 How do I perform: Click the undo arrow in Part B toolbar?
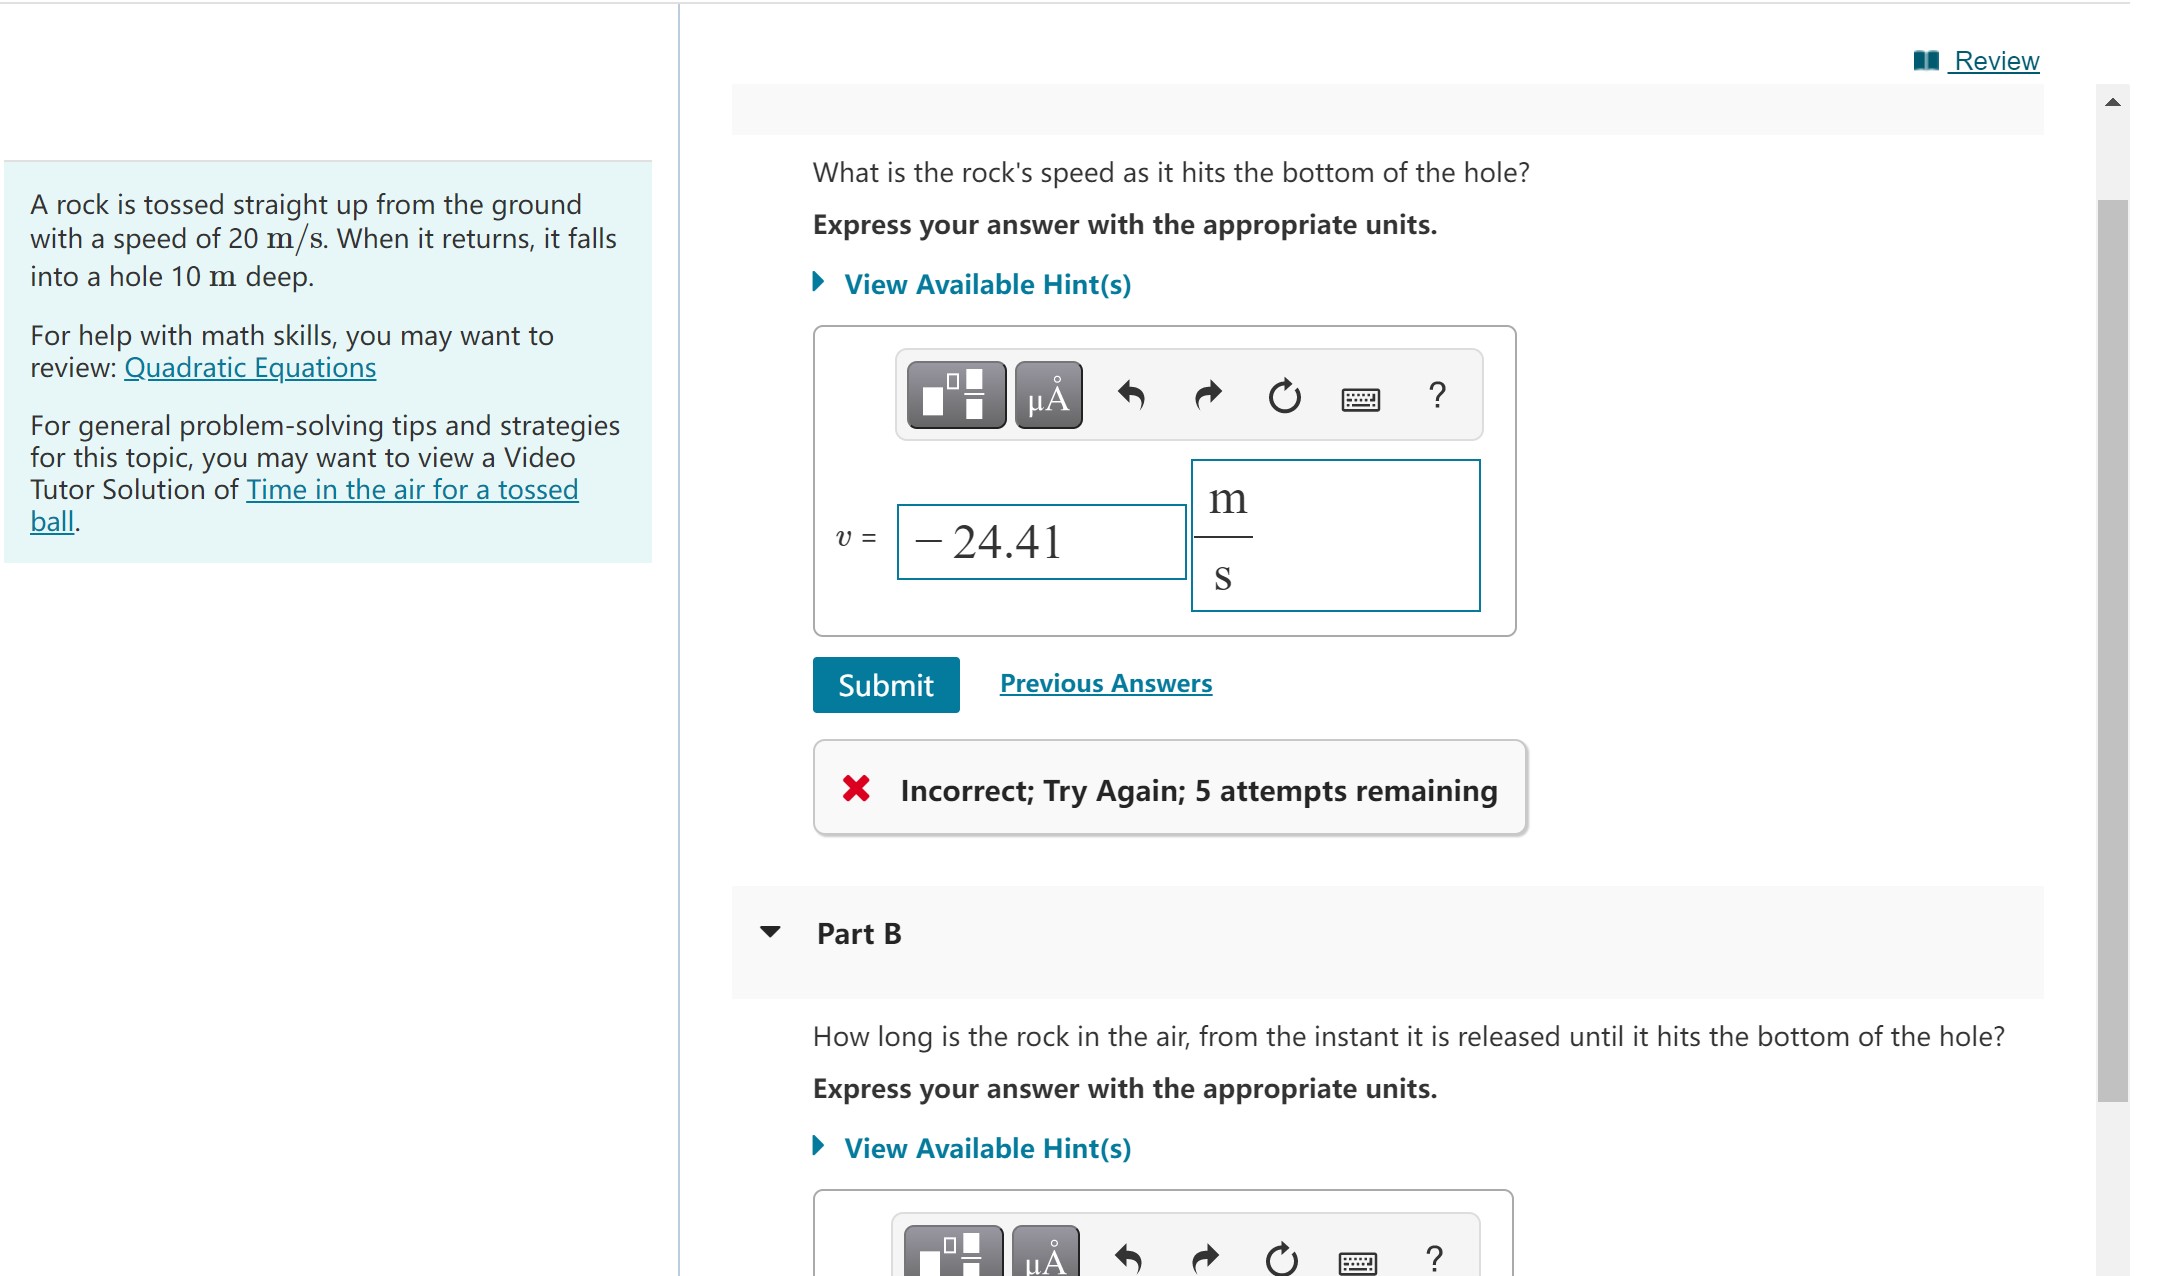1127,1258
